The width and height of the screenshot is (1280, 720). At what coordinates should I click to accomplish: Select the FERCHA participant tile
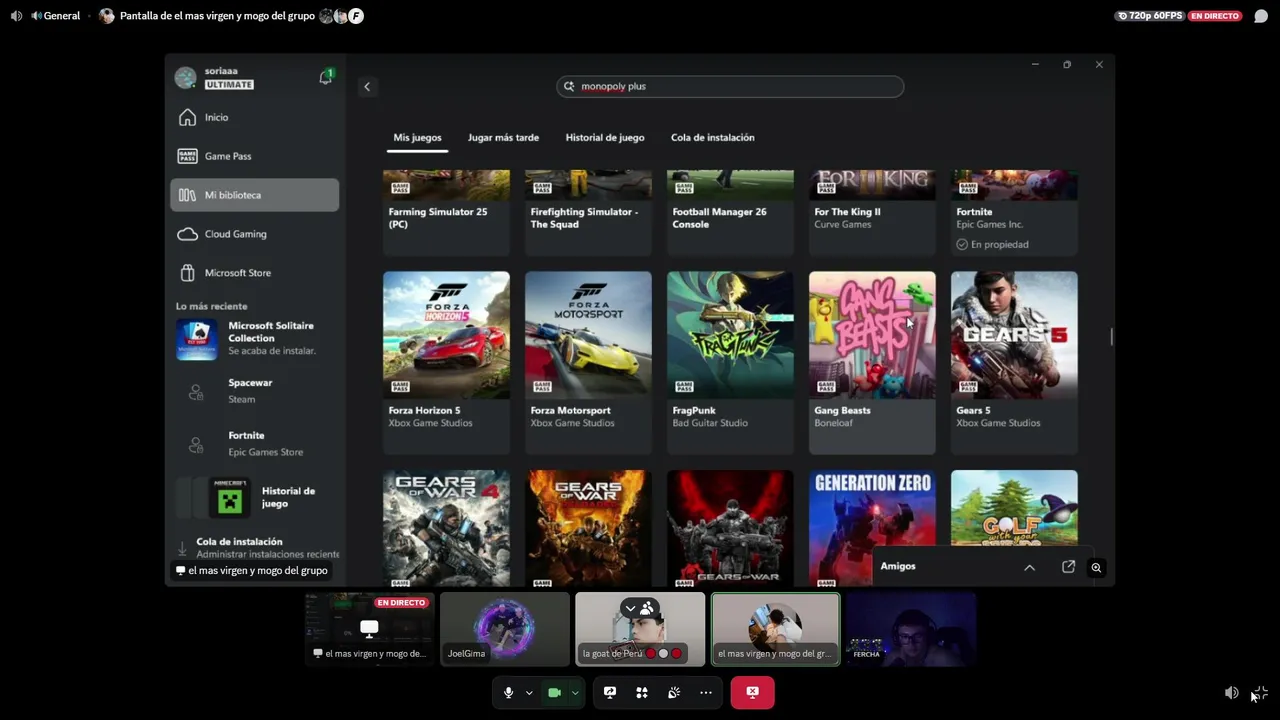911,629
